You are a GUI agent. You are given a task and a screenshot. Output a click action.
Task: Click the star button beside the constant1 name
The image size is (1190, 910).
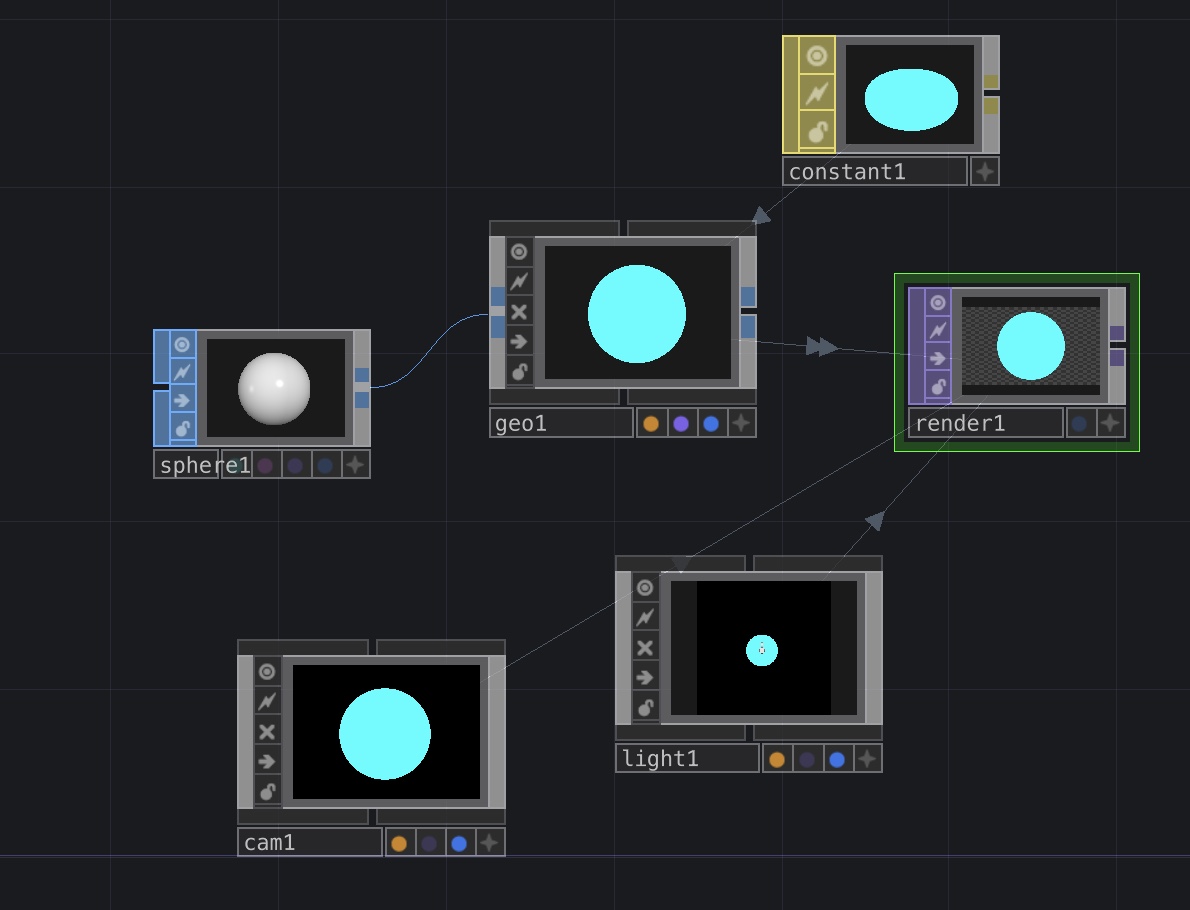tap(985, 172)
